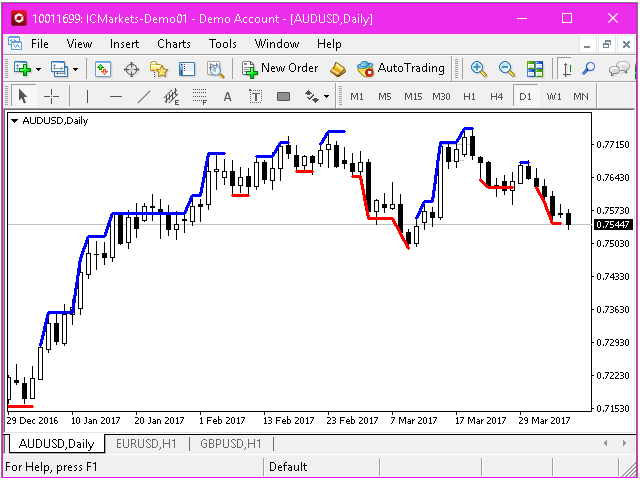Open the Charts menu

(173, 44)
